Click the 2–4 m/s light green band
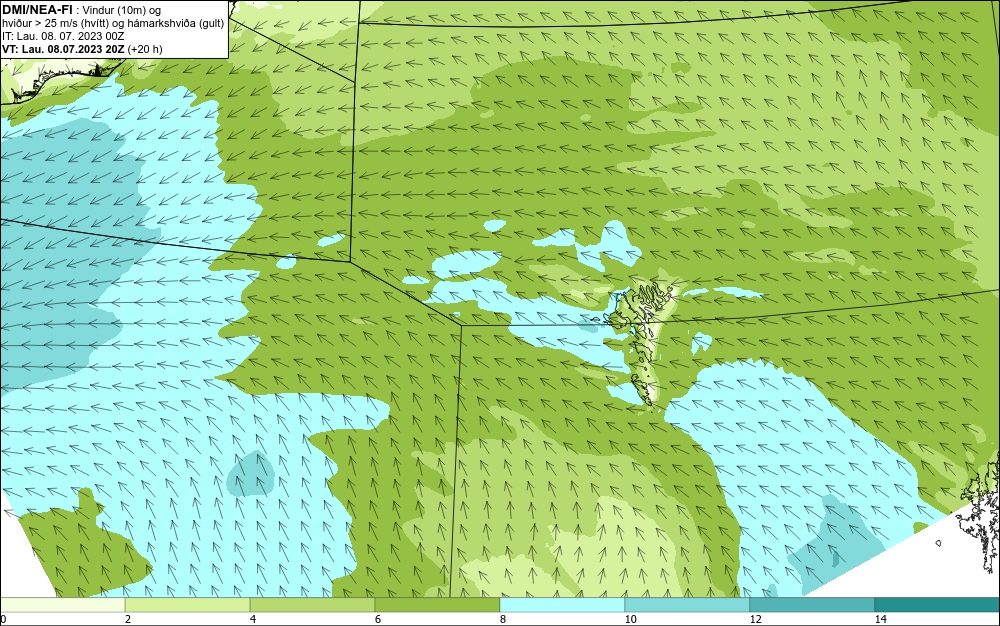 (188, 604)
